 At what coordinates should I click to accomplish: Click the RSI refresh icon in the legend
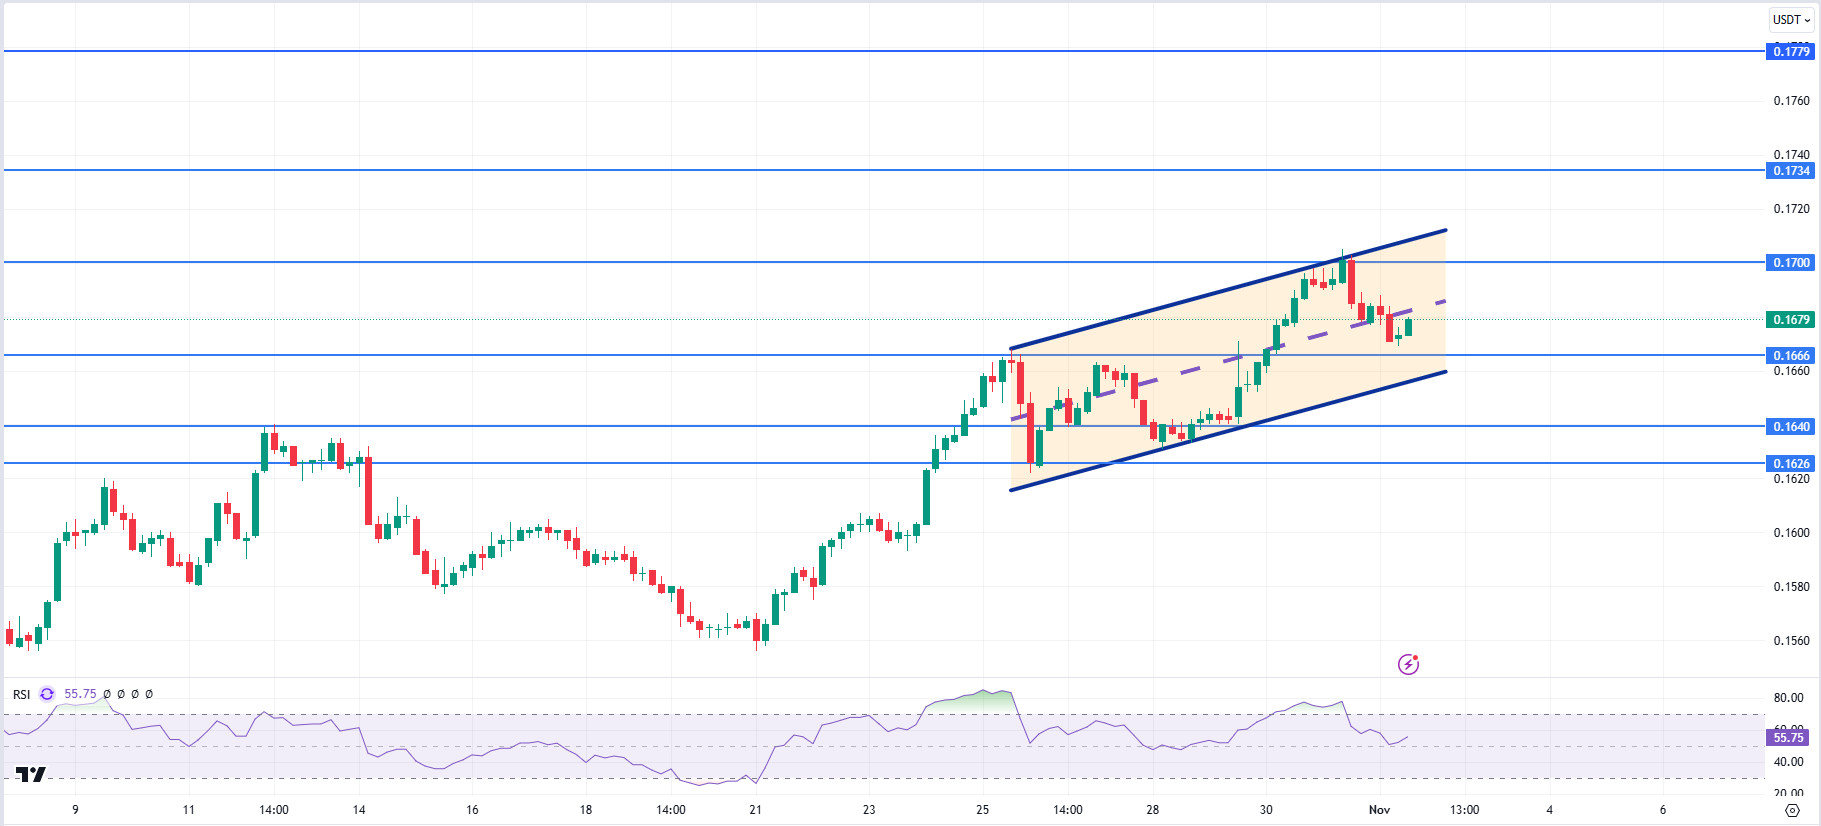(47, 694)
